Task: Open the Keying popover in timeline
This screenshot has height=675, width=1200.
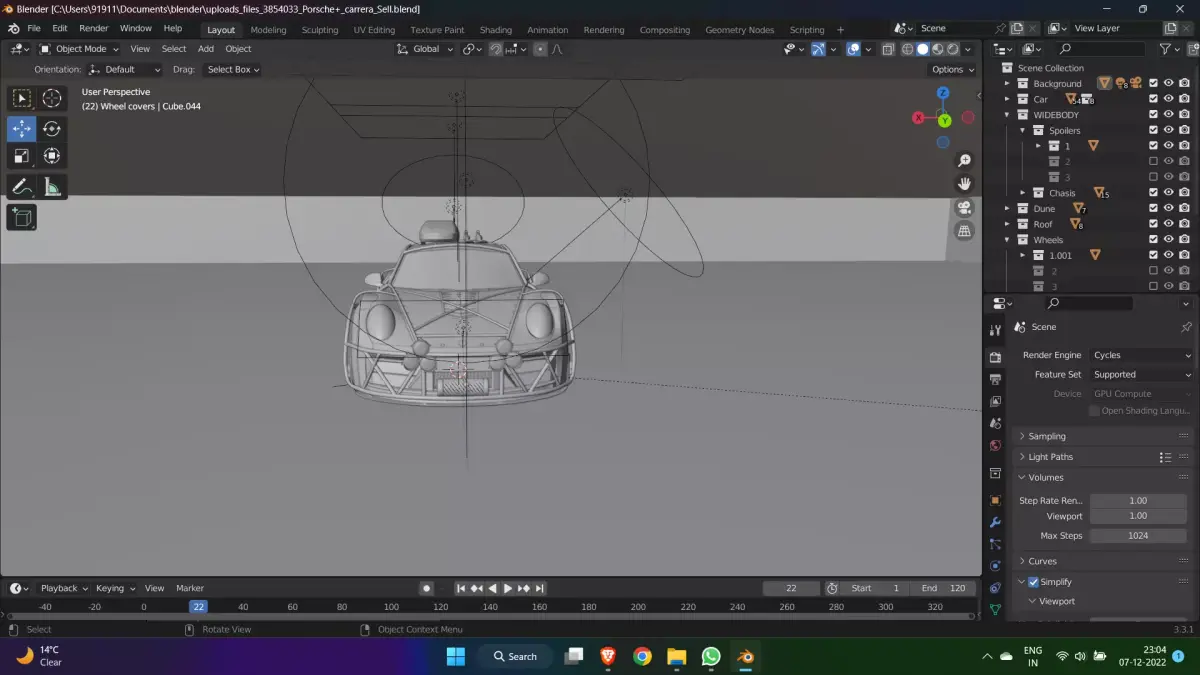Action: point(115,588)
